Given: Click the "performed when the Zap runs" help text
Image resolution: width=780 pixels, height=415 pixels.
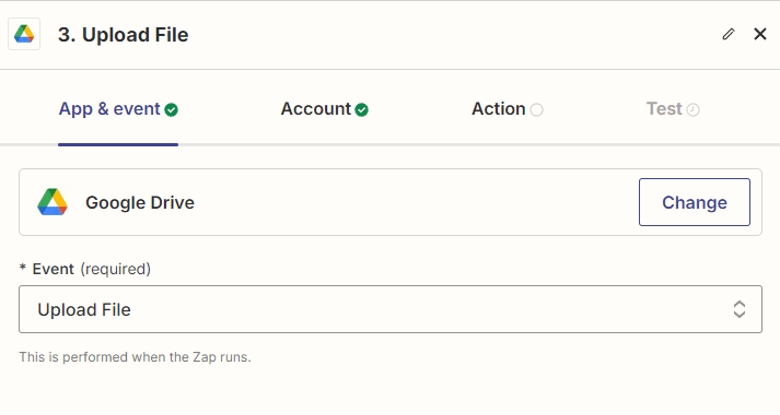Looking at the screenshot, I should [x=135, y=357].
